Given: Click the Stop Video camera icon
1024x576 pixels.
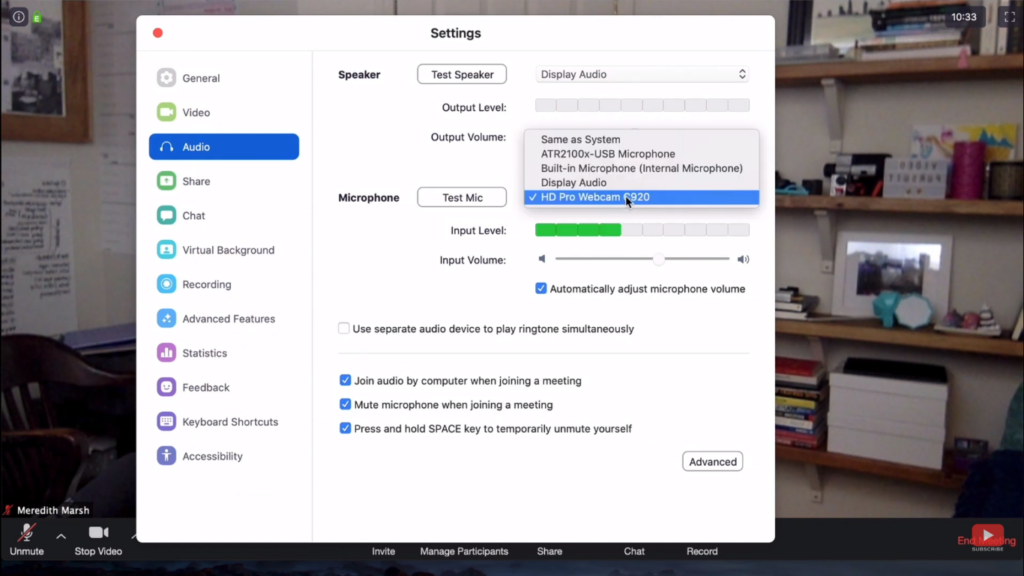Looking at the screenshot, I should (99, 532).
